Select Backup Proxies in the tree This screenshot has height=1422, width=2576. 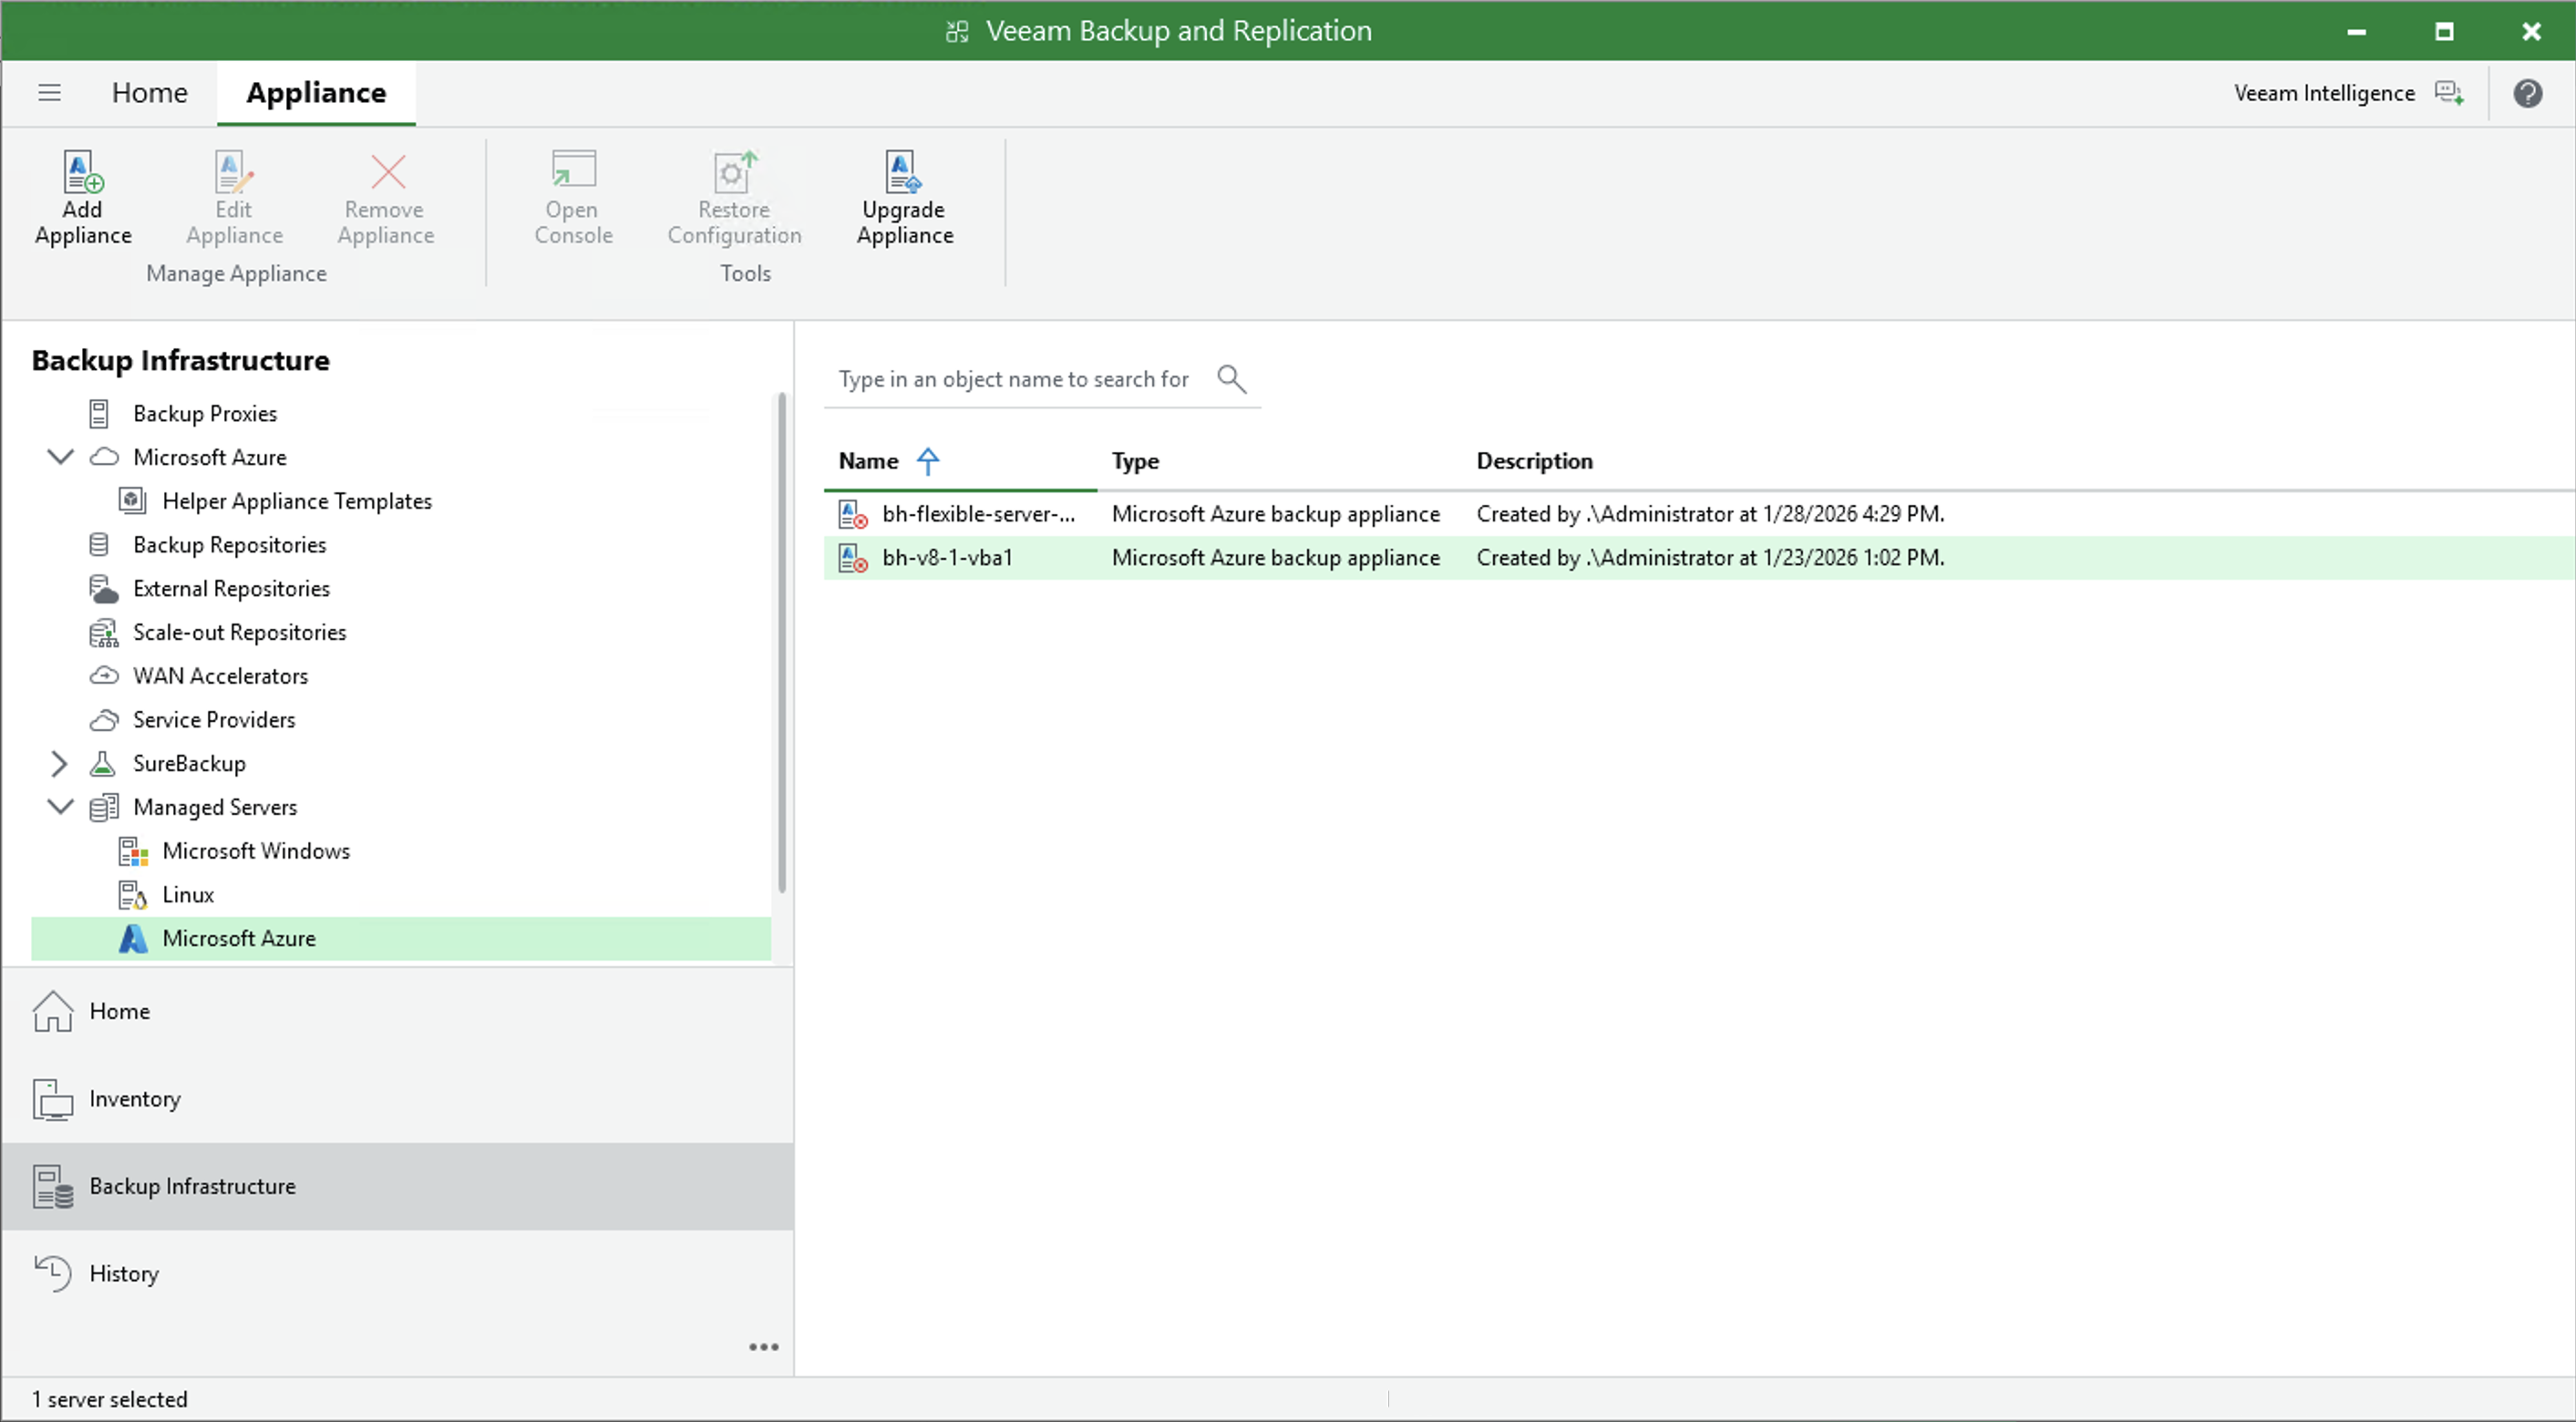pos(205,413)
